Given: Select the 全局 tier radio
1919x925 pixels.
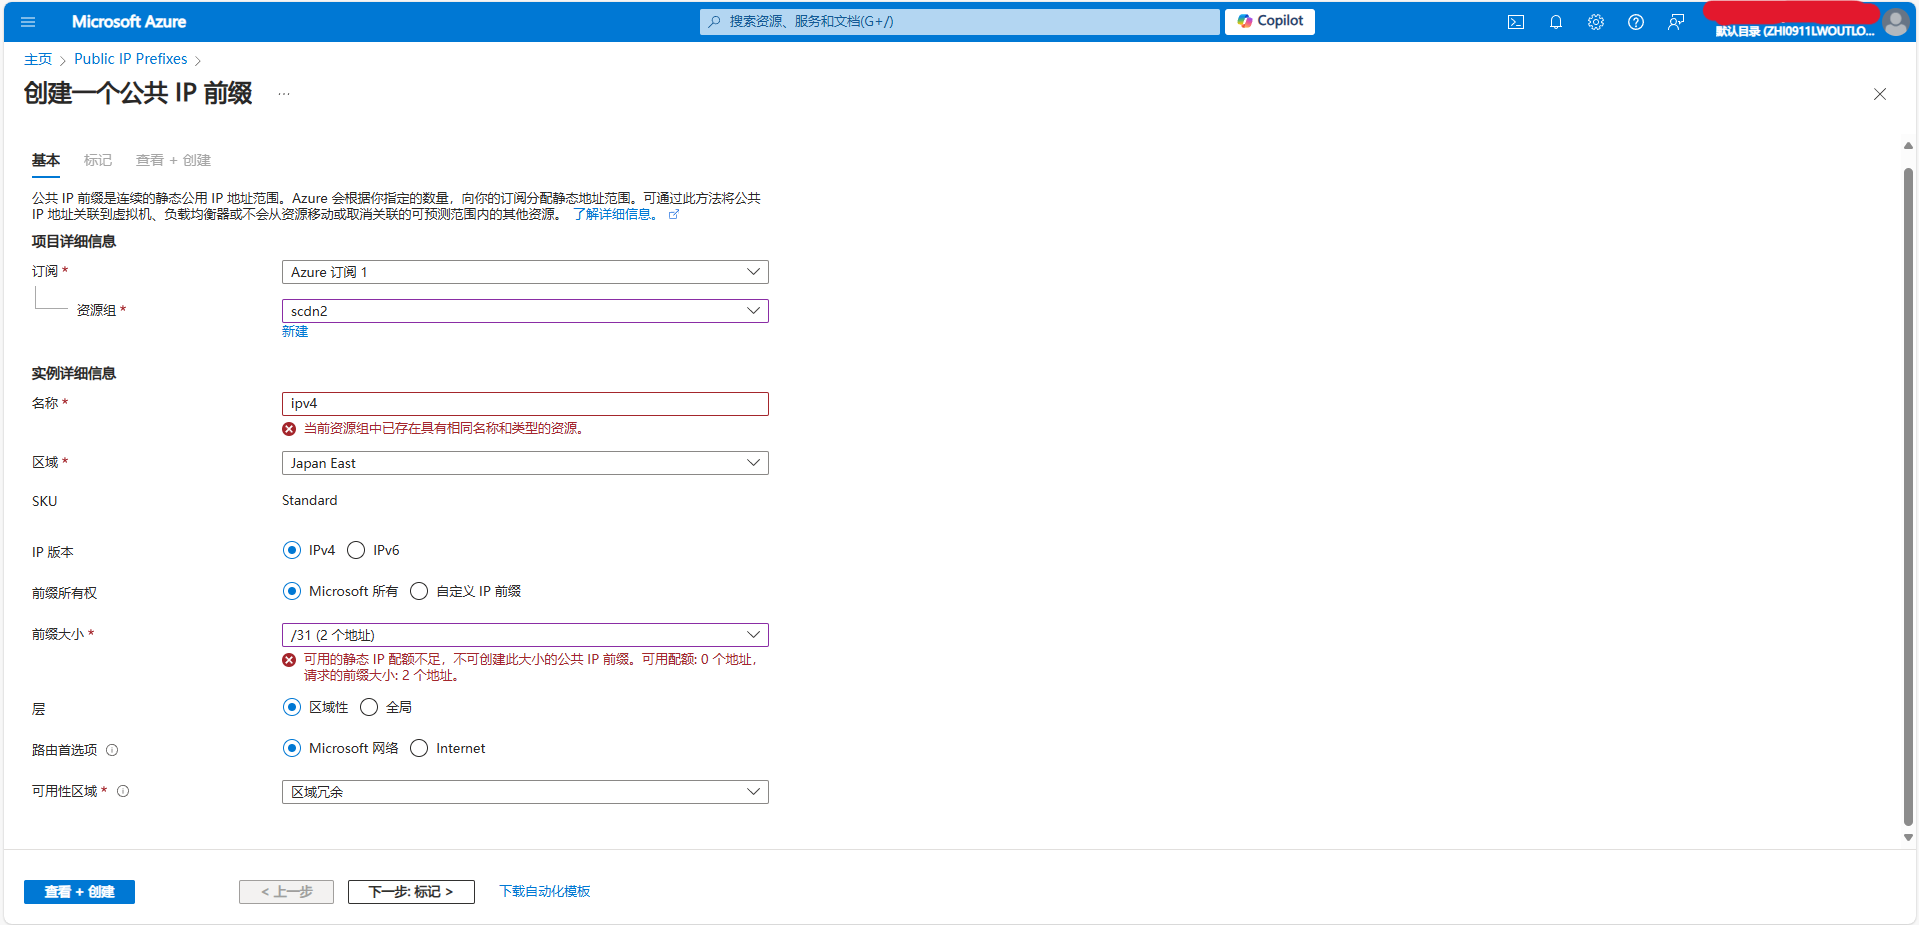Looking at the screenshot, I should click(x=369, y=707).
